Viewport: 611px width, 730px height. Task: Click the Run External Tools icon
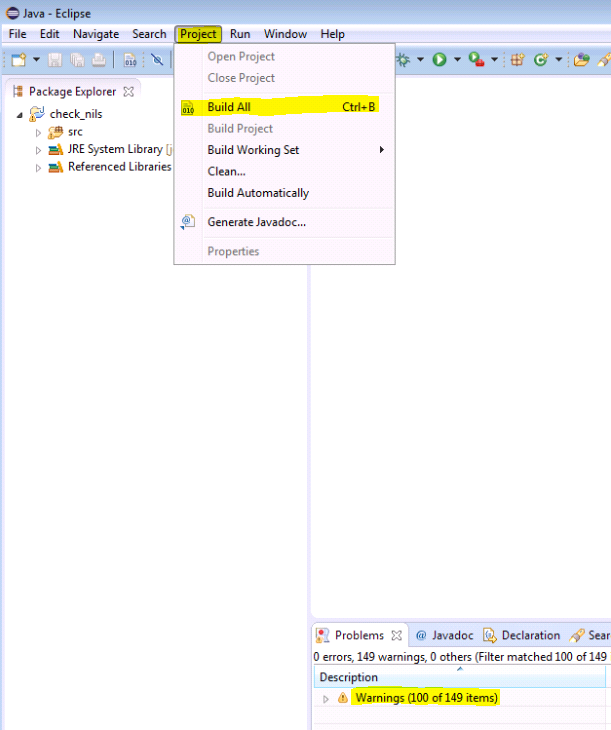pyautogui.click(x=476, y=60)
